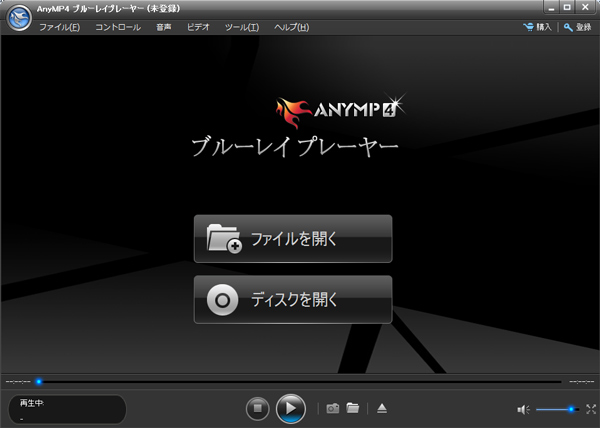This screenshot has height=428, width=600.
Task: Close the AnyMP4 player window
Action: [x=585, y=7]
